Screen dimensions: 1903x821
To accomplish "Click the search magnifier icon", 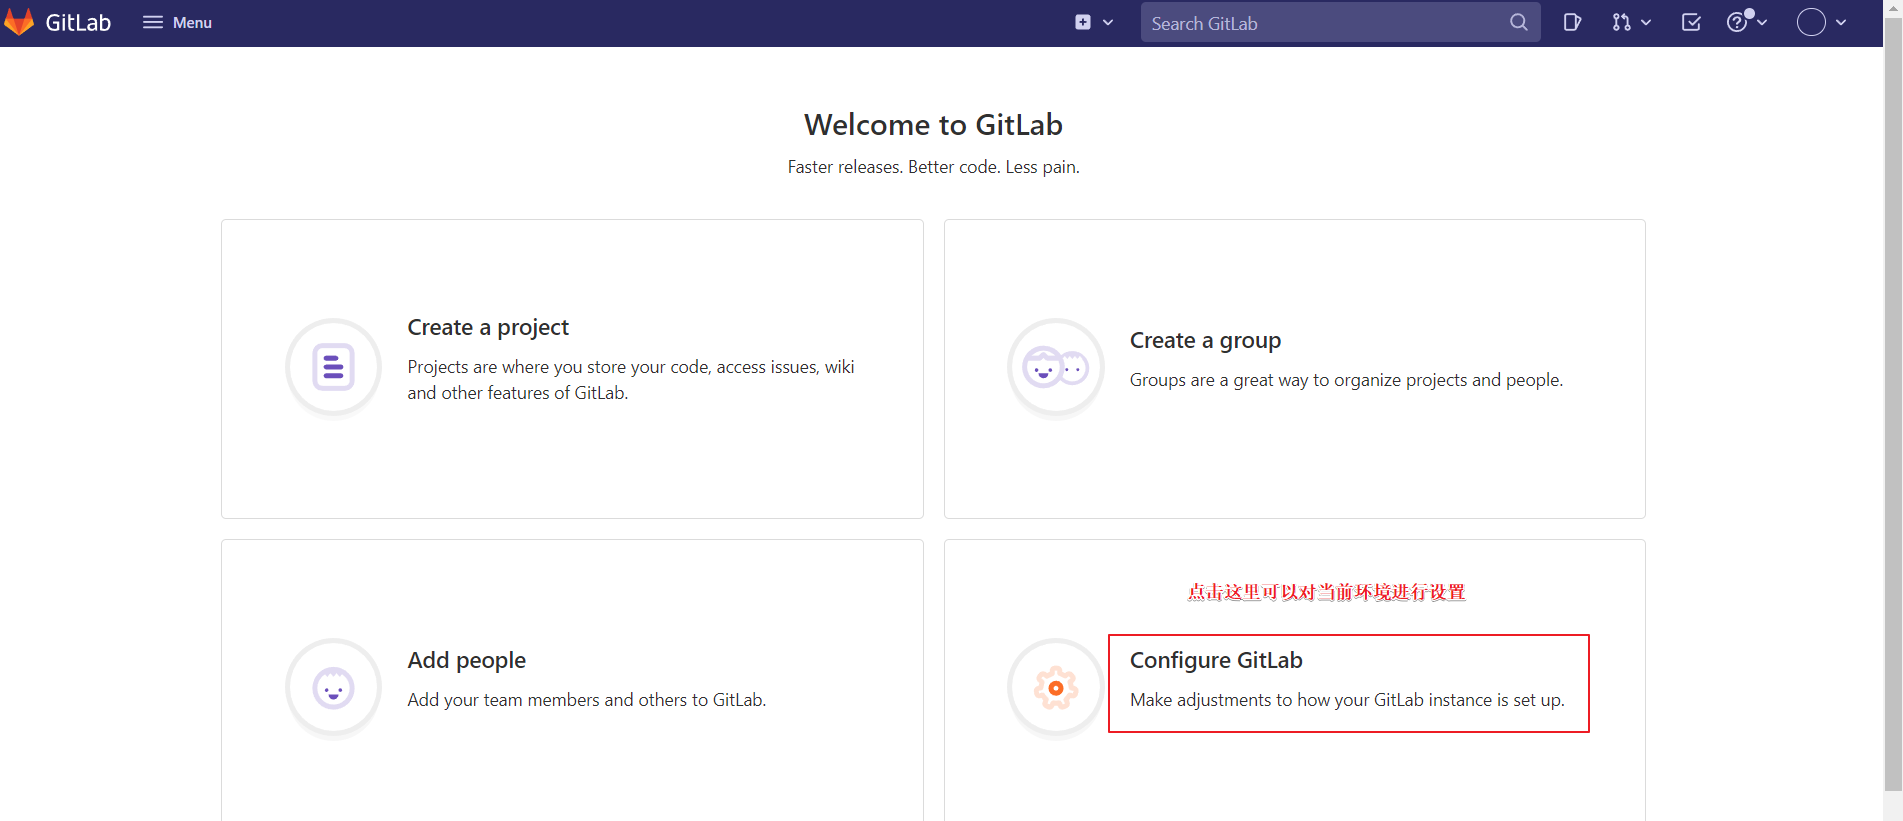I will 1518,22.
